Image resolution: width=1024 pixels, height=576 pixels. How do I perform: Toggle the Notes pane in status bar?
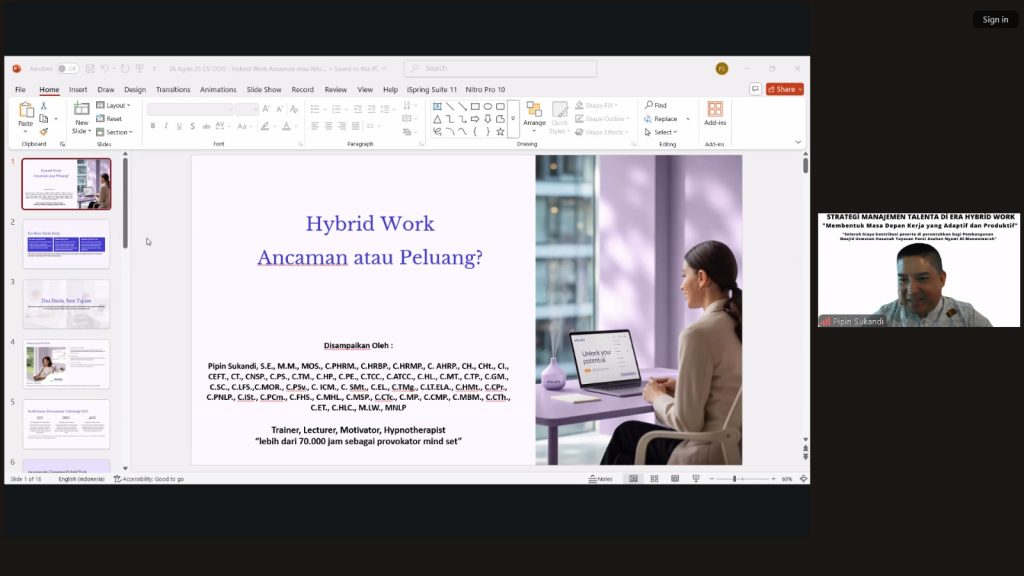tap(600, 479)
